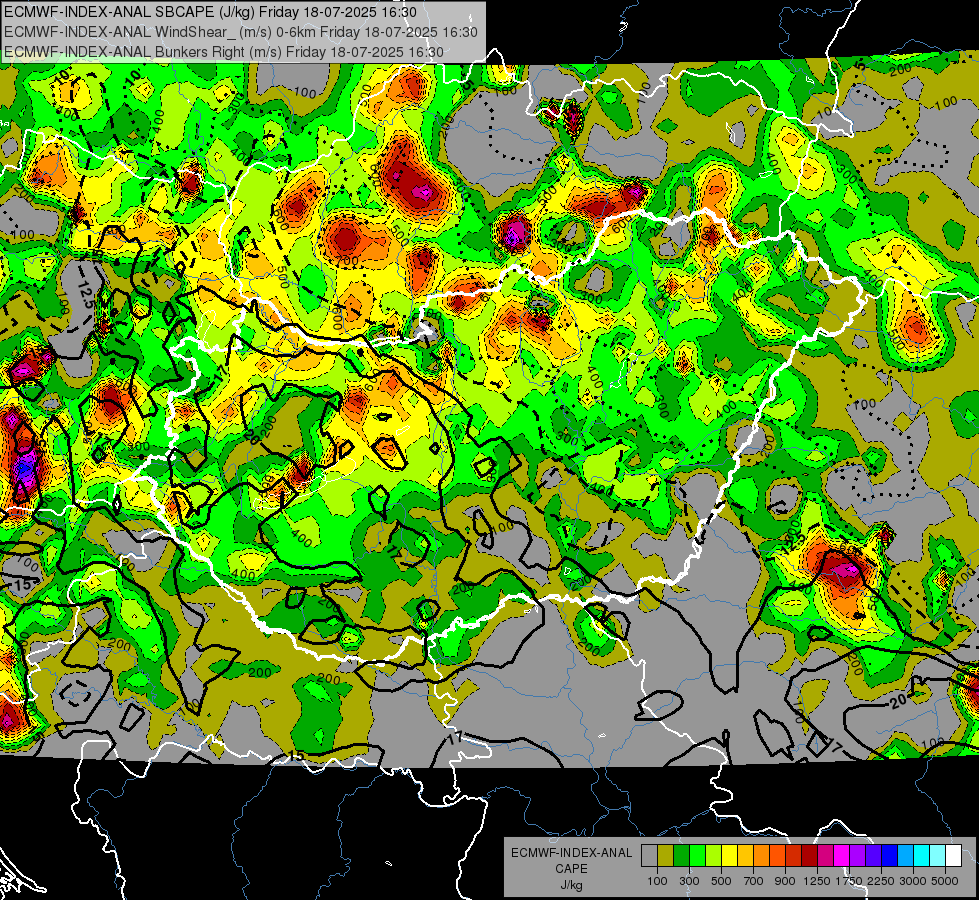This screenshot has width=979, height=900.
Task: Click the legend title ECMWF-INDEX-ANAL
Action: click(571, 853)
